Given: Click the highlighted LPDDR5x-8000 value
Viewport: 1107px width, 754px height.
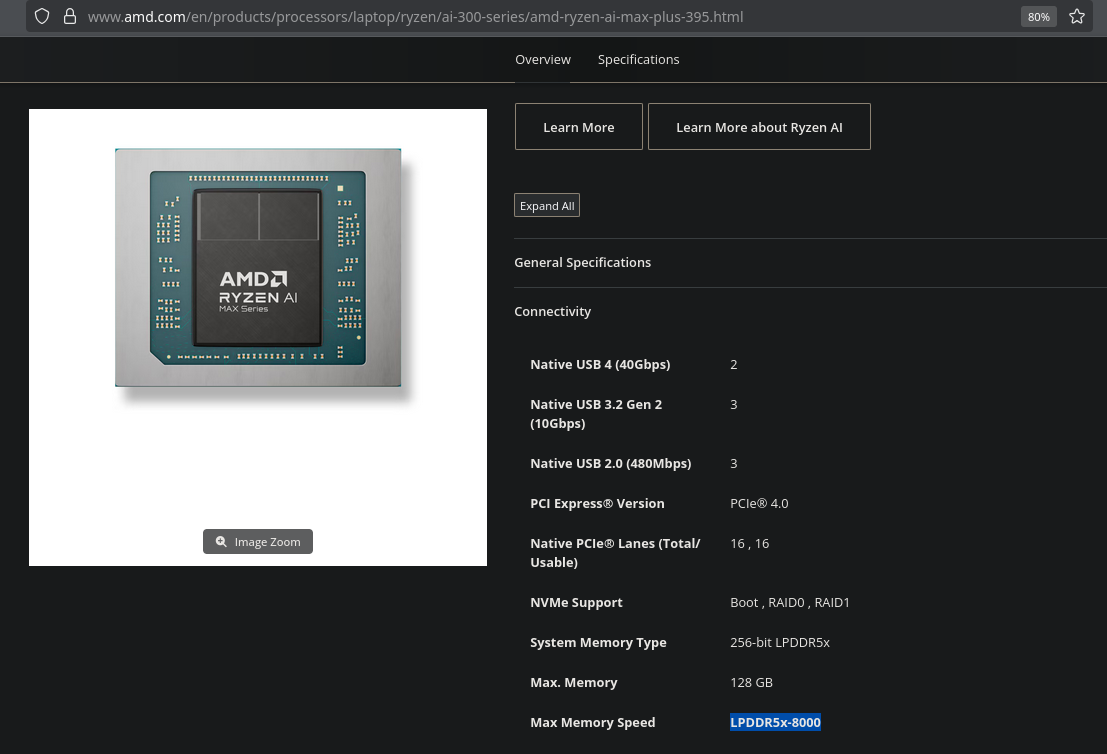Looking at the screenshot, I should point(775,722).
